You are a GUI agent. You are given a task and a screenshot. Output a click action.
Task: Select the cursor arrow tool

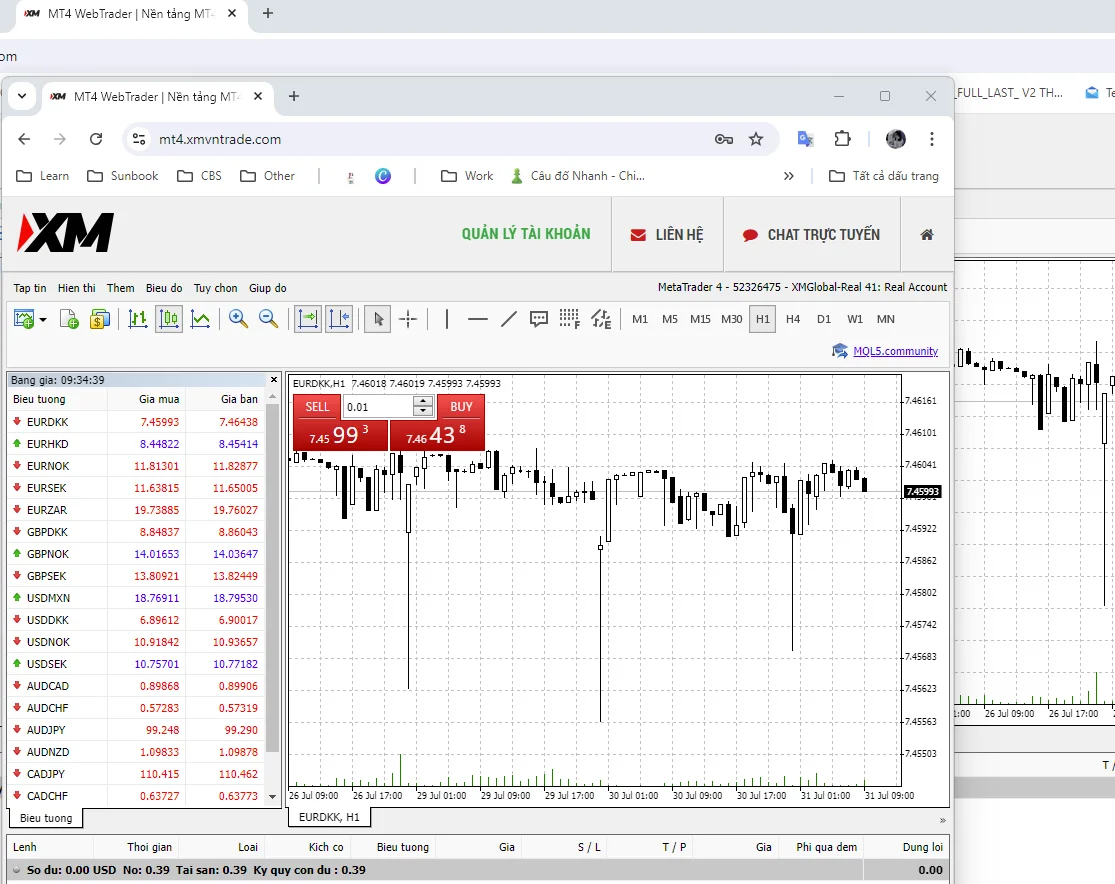(x=378, y=319)
